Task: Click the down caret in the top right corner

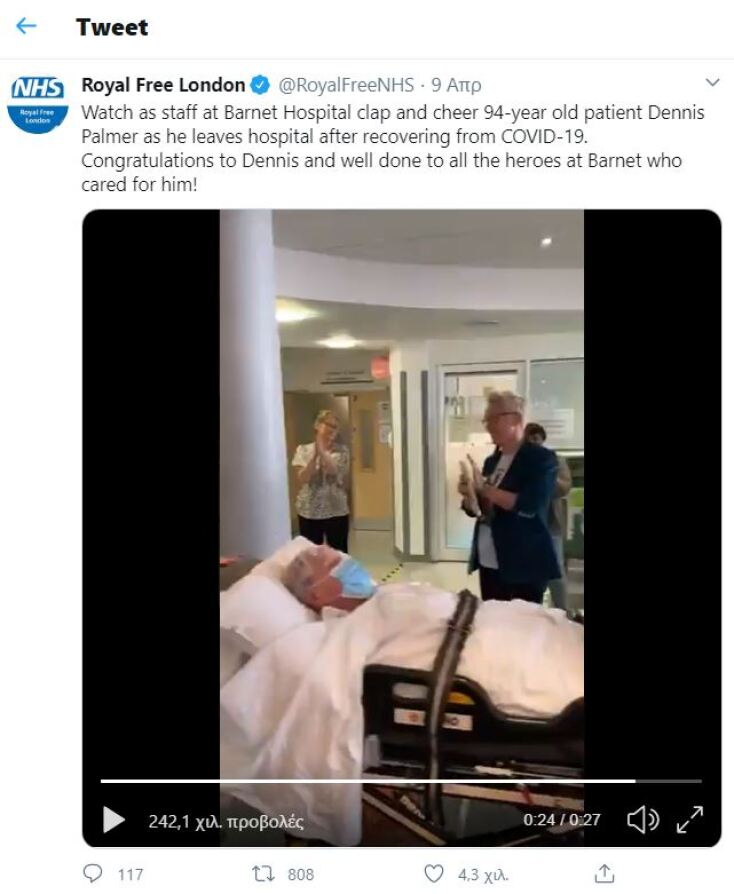Action: coord(713,80)
